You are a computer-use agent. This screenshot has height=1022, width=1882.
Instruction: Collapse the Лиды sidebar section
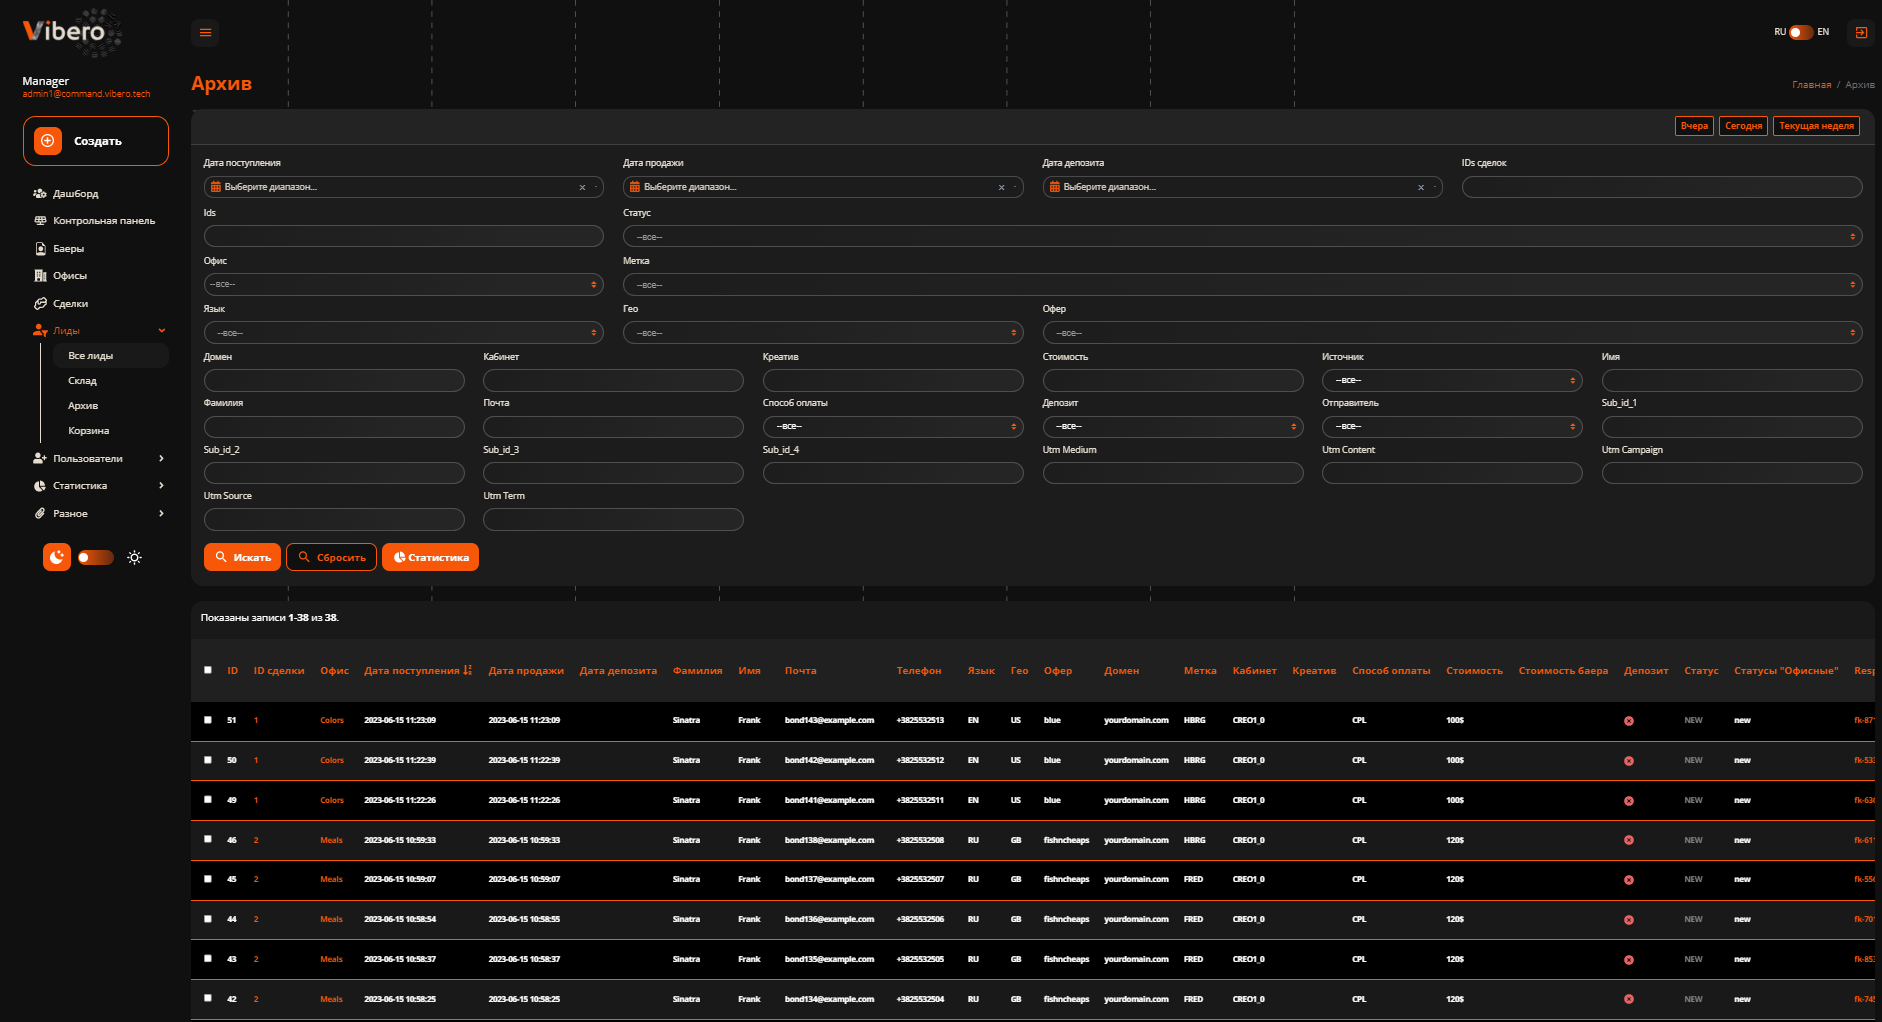tap(98, 330)
